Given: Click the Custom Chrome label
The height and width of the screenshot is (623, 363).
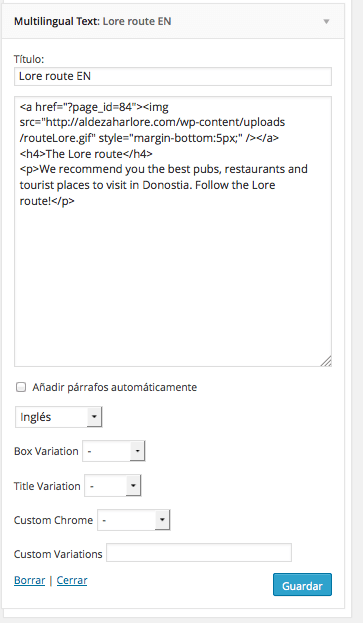Looking at the screenshot, I should pyautogui.click(x=53, y=520).
